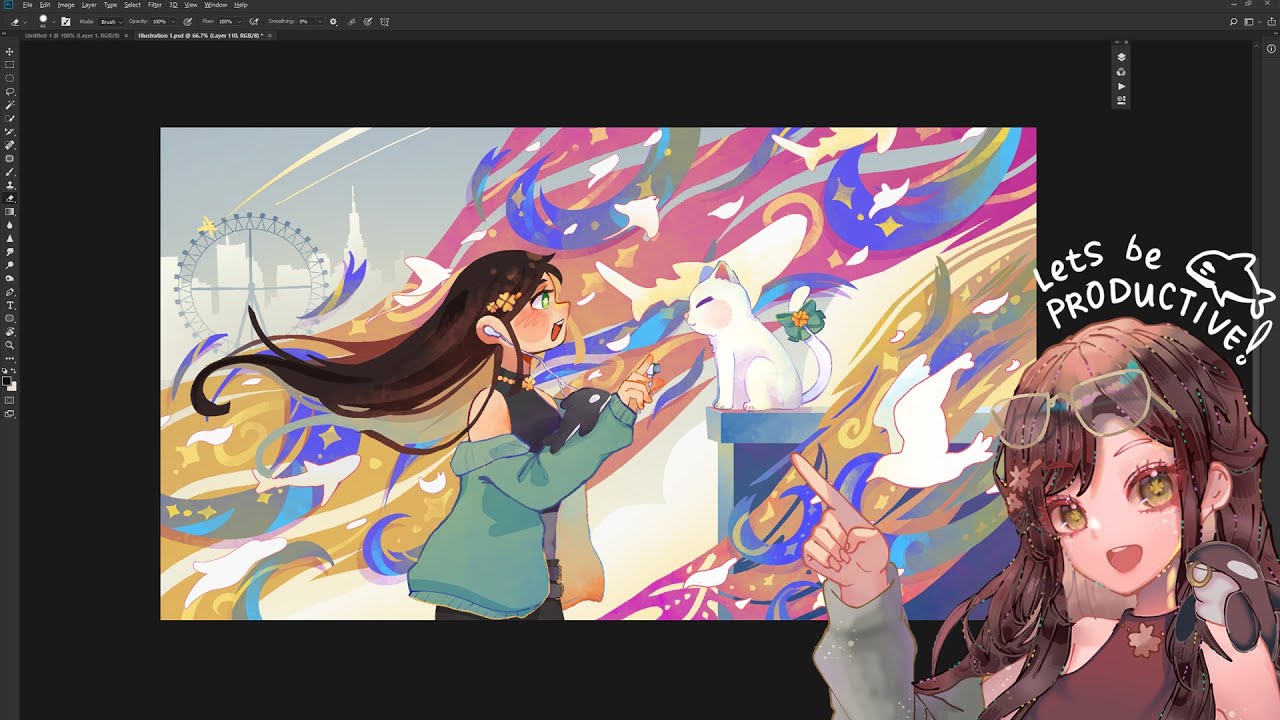Open the Layer menu
Screen dimensions: 1280x720
click(89, 5)
